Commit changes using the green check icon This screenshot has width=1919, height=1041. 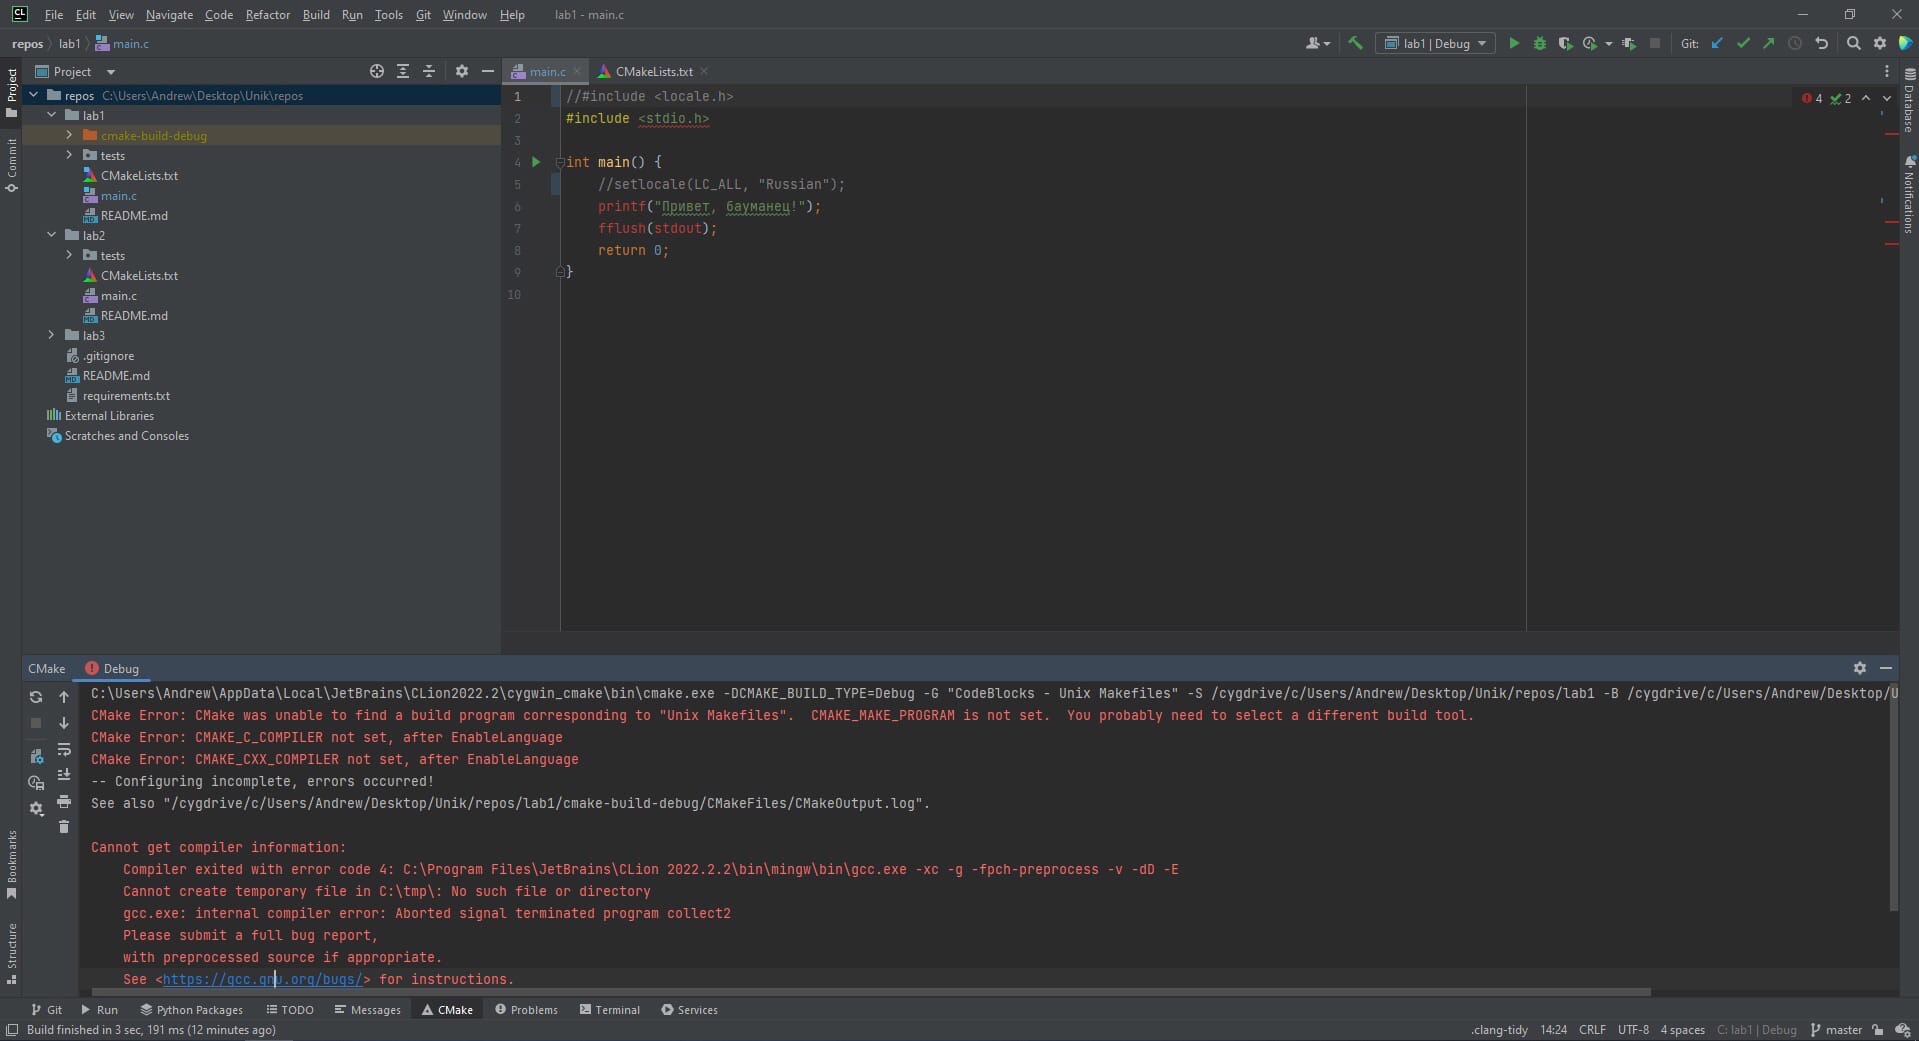point(1744,43)
